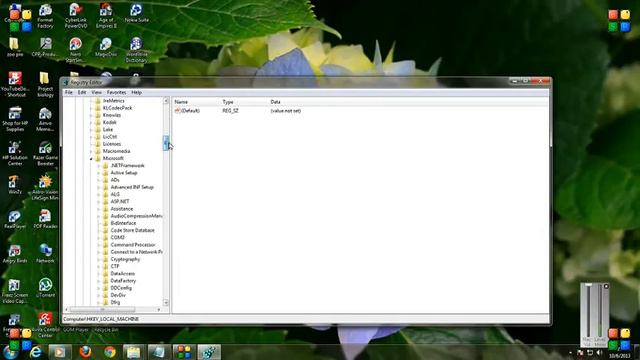Image resolution: width=640 pixels, height=360 pixels.
Task: Expand the Cryptography key arrow
Action: 98,259
